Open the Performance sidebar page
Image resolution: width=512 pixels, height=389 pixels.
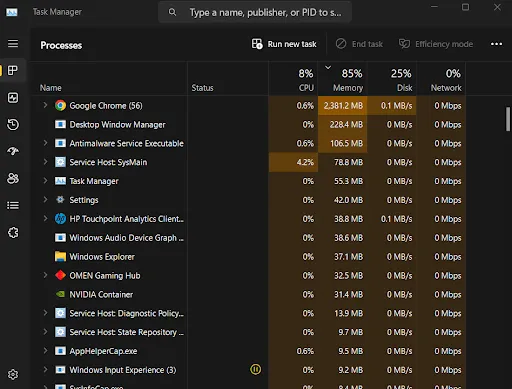(x=13, y=98)
